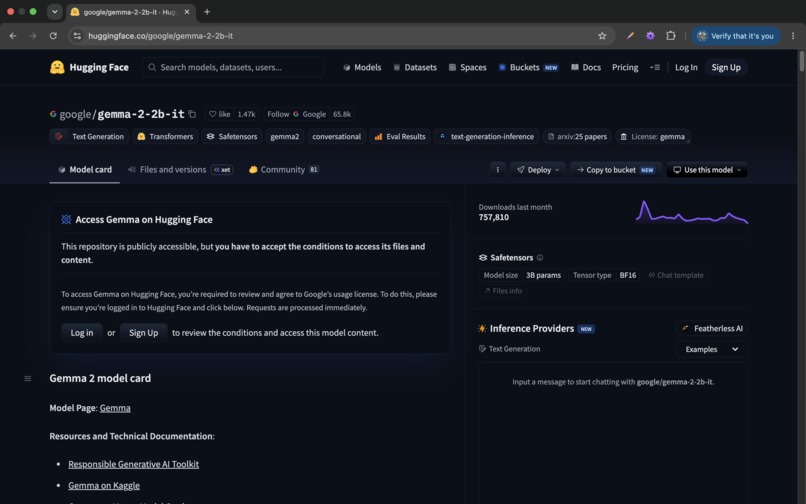
Task: Open the Featherless AI provider selector
Action: (x=712, y=329)
